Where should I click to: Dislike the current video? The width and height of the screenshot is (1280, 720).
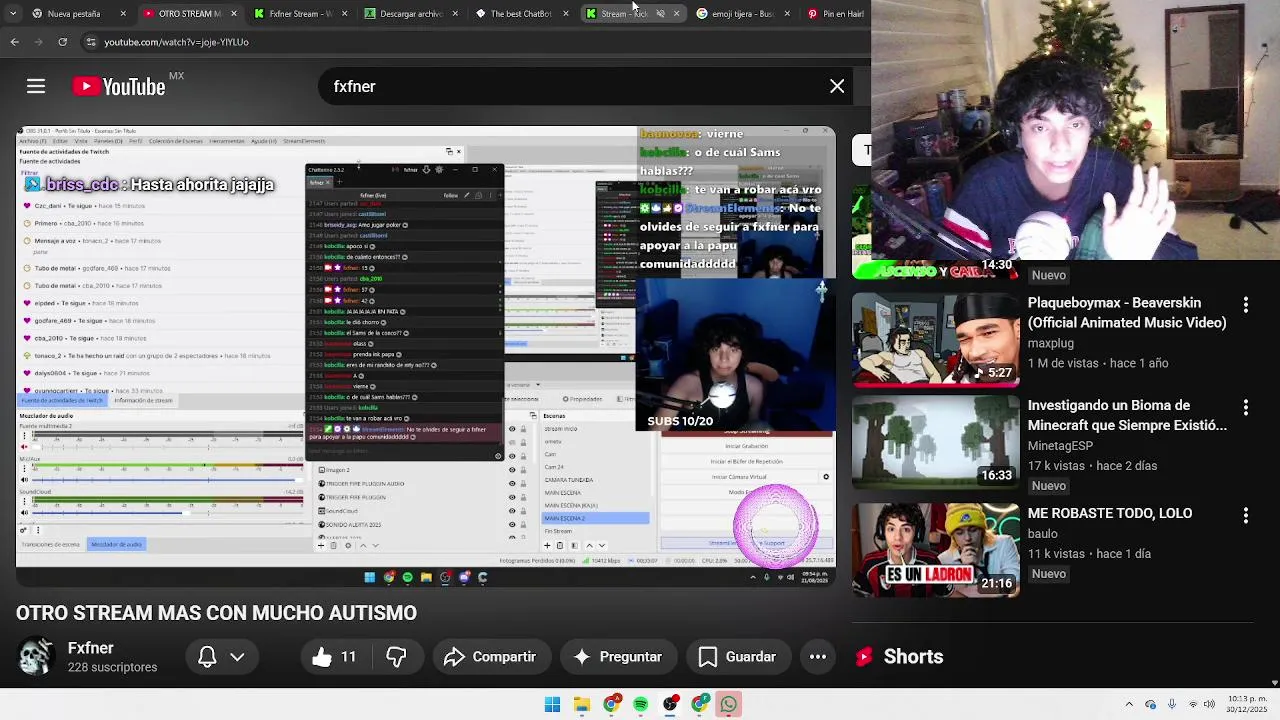396,657
